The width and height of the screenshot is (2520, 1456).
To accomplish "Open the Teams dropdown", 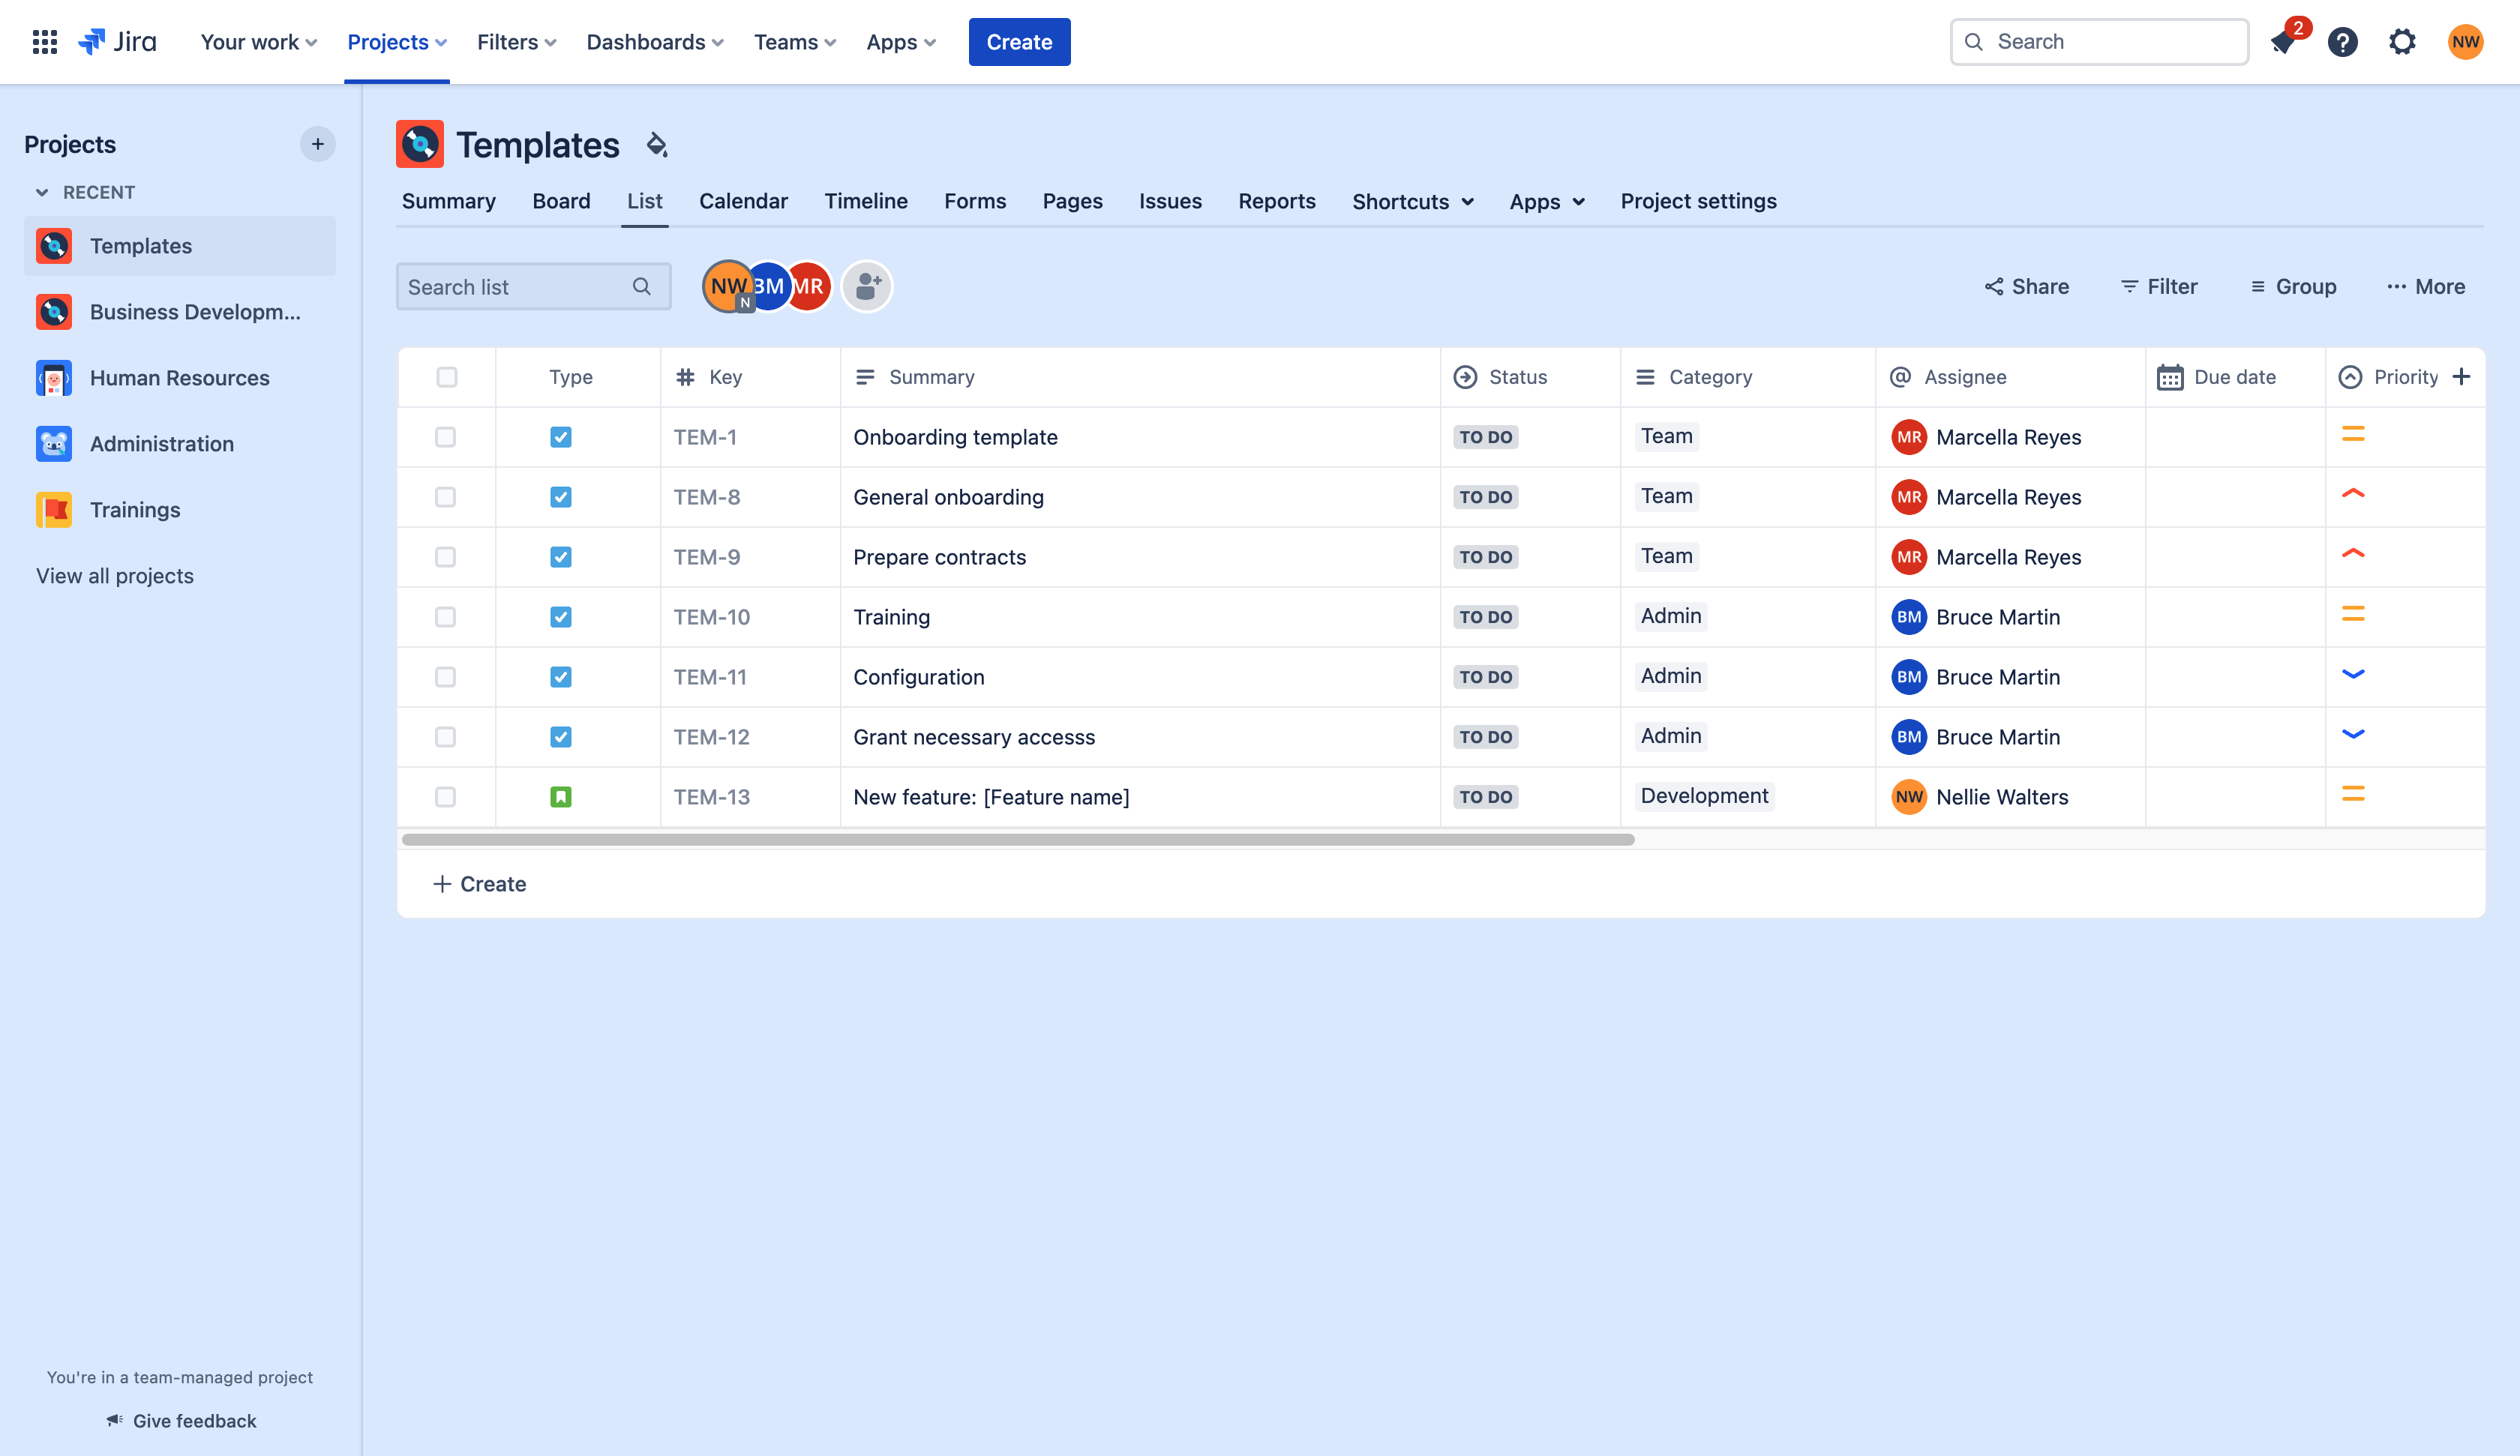I will coord(795,42).
